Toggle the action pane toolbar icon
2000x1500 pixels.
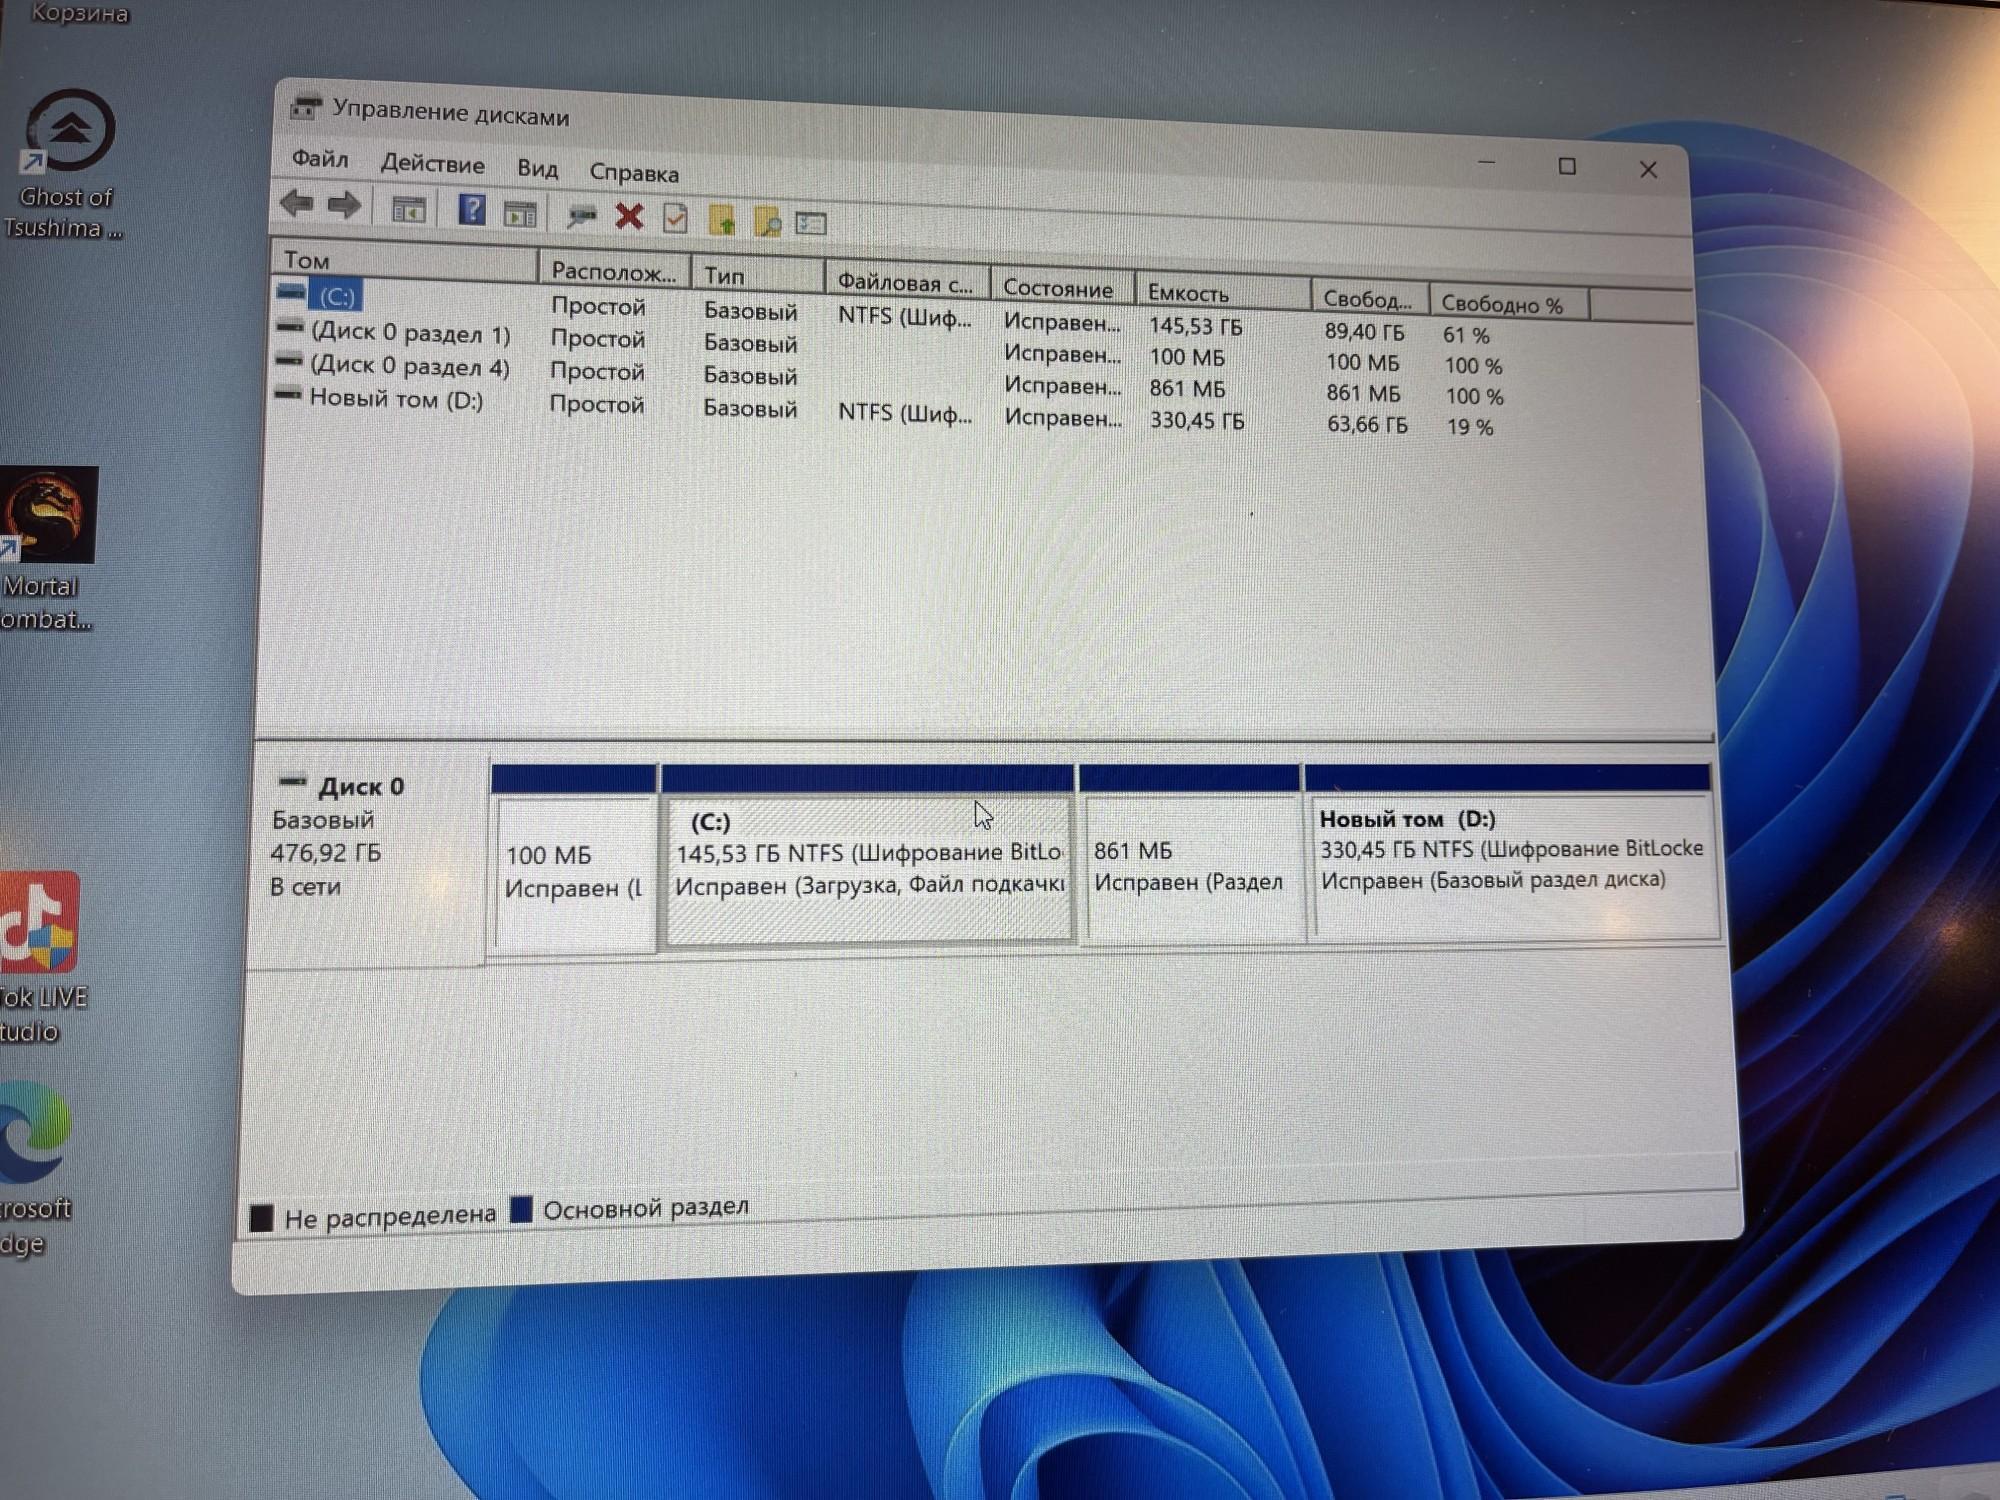coord(520,214)
